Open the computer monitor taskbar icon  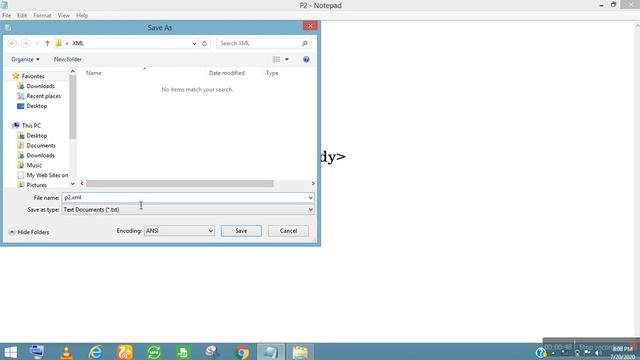(37, 352)
